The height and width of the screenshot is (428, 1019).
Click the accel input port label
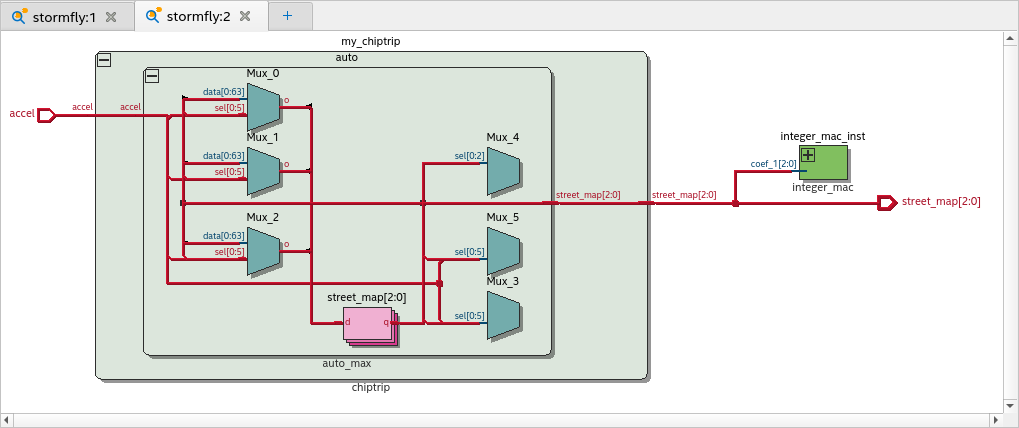[21, 114]
